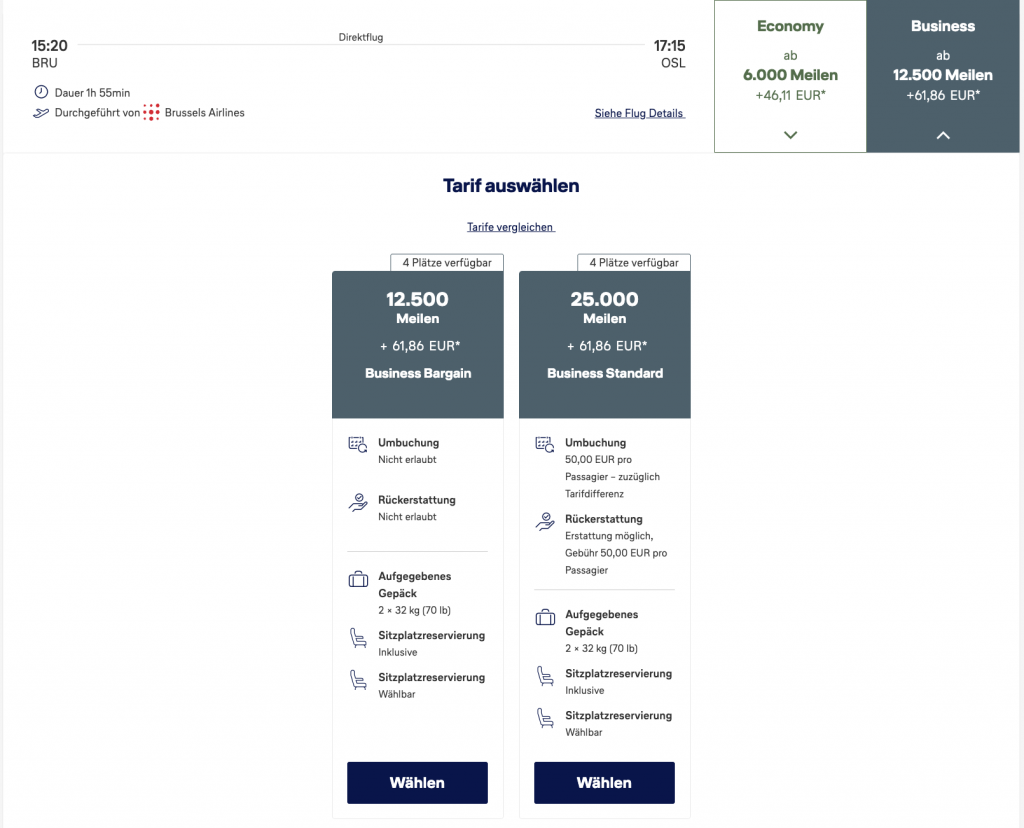
Task: Click the airplane icon beside Durchgeführt von
Action: tap(41, 113)
